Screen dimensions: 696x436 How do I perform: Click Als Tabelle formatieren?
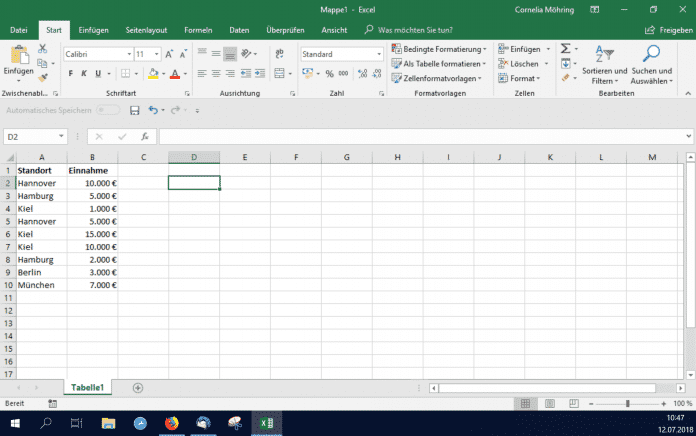tap(441, 64)
